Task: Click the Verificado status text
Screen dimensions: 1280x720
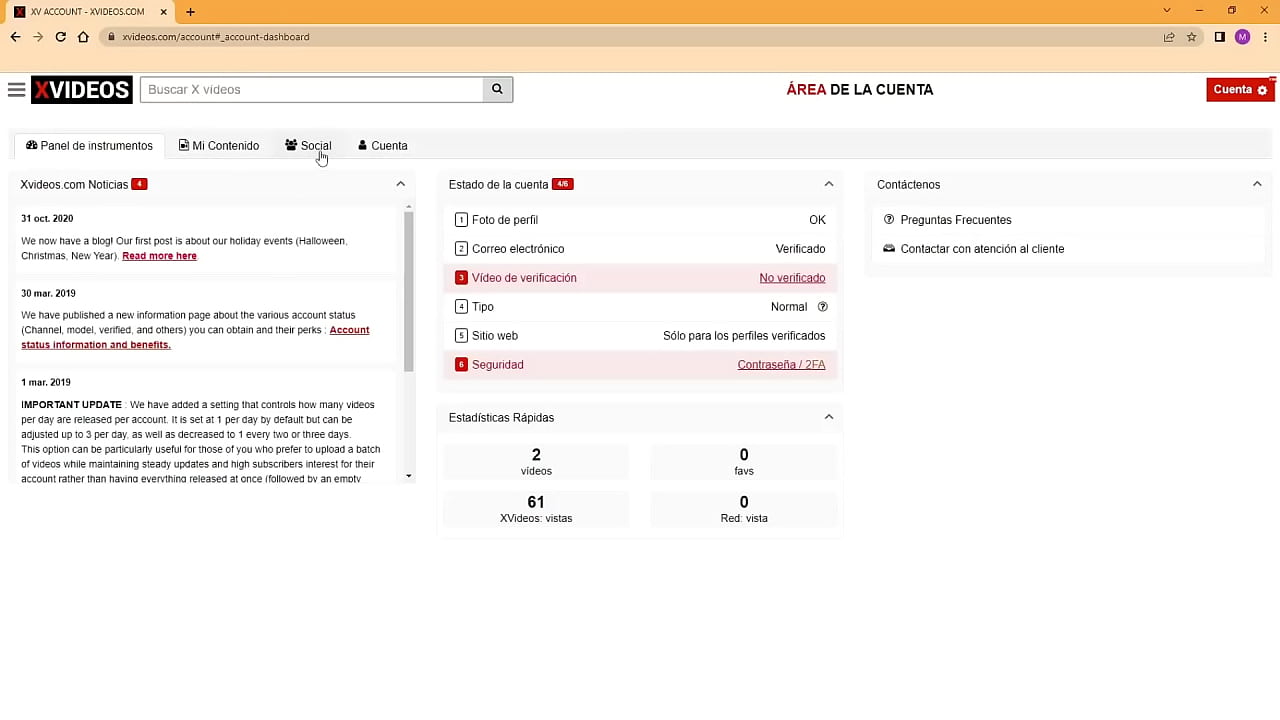Action: (x=801, y=249)
